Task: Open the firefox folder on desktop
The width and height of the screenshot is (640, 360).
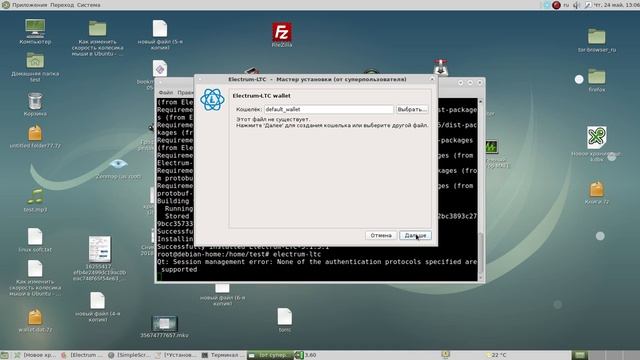Action: click(597, 80)
